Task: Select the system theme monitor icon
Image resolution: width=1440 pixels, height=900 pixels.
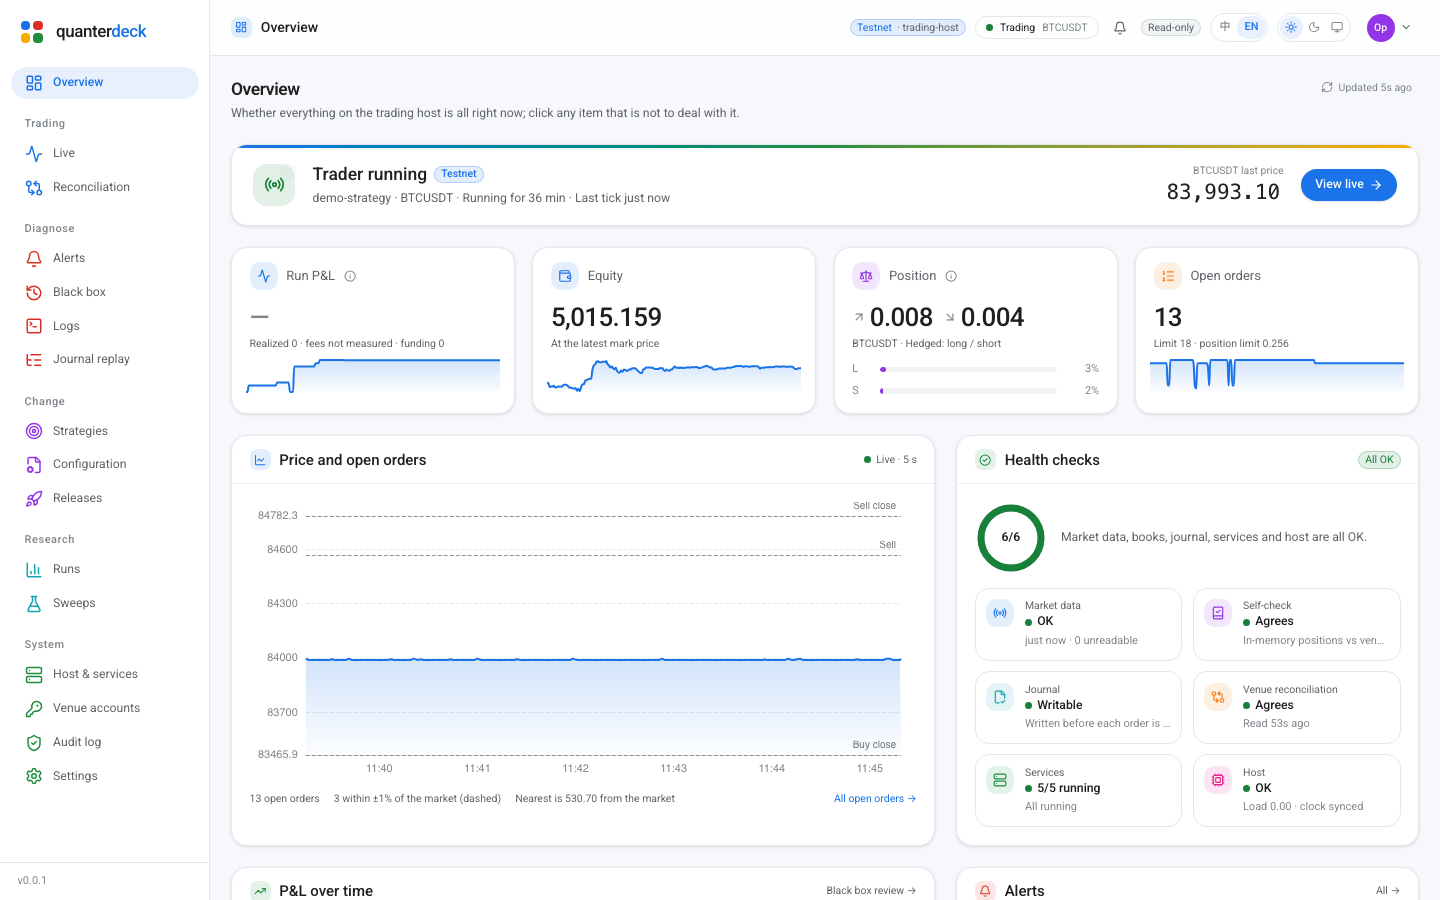Action: coord(1337,28)
